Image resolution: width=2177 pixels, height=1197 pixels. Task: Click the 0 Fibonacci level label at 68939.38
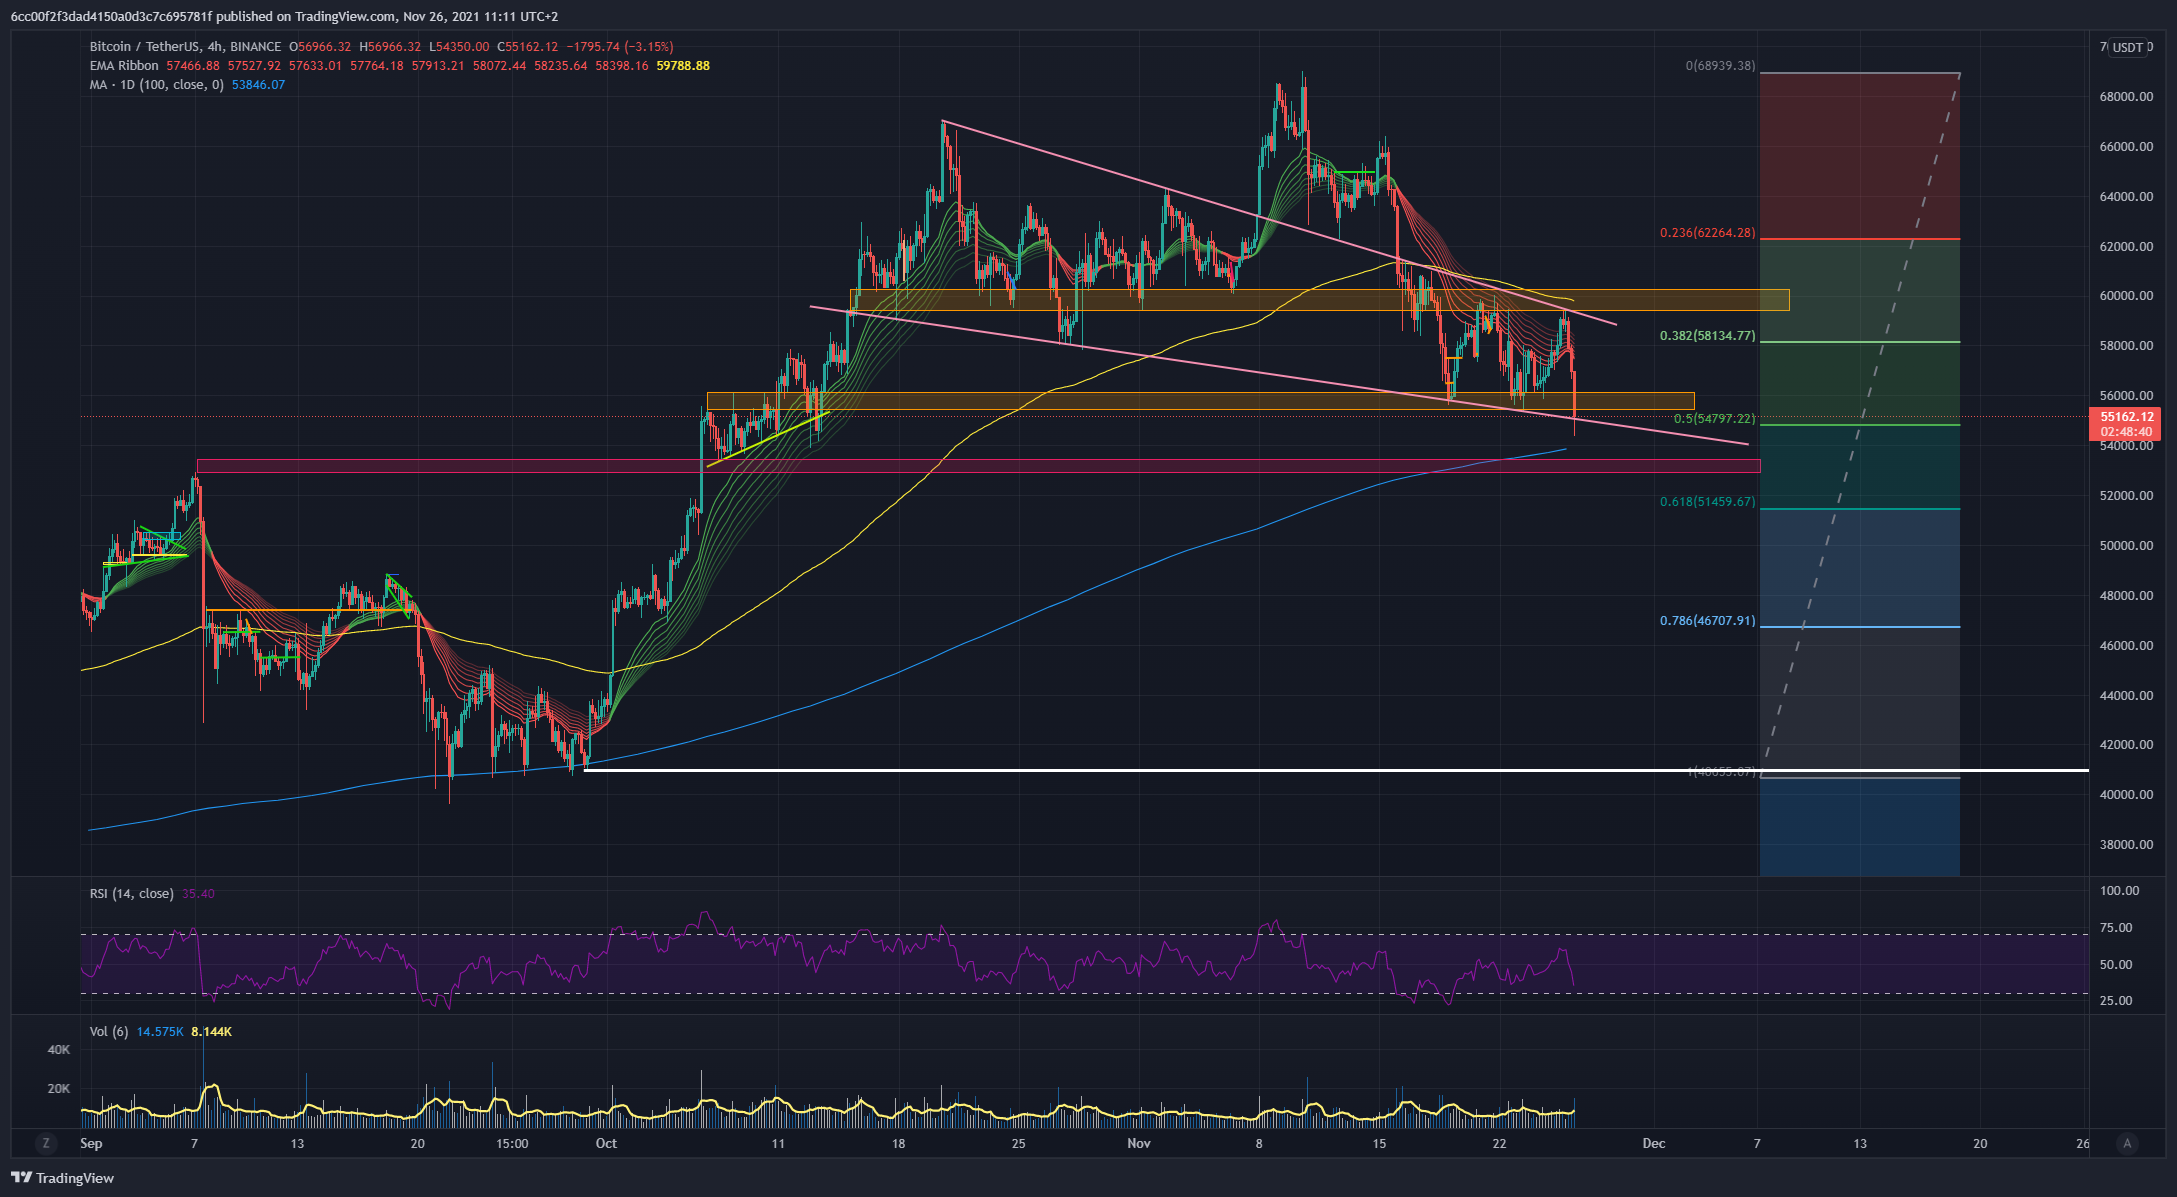(1720, 66)
